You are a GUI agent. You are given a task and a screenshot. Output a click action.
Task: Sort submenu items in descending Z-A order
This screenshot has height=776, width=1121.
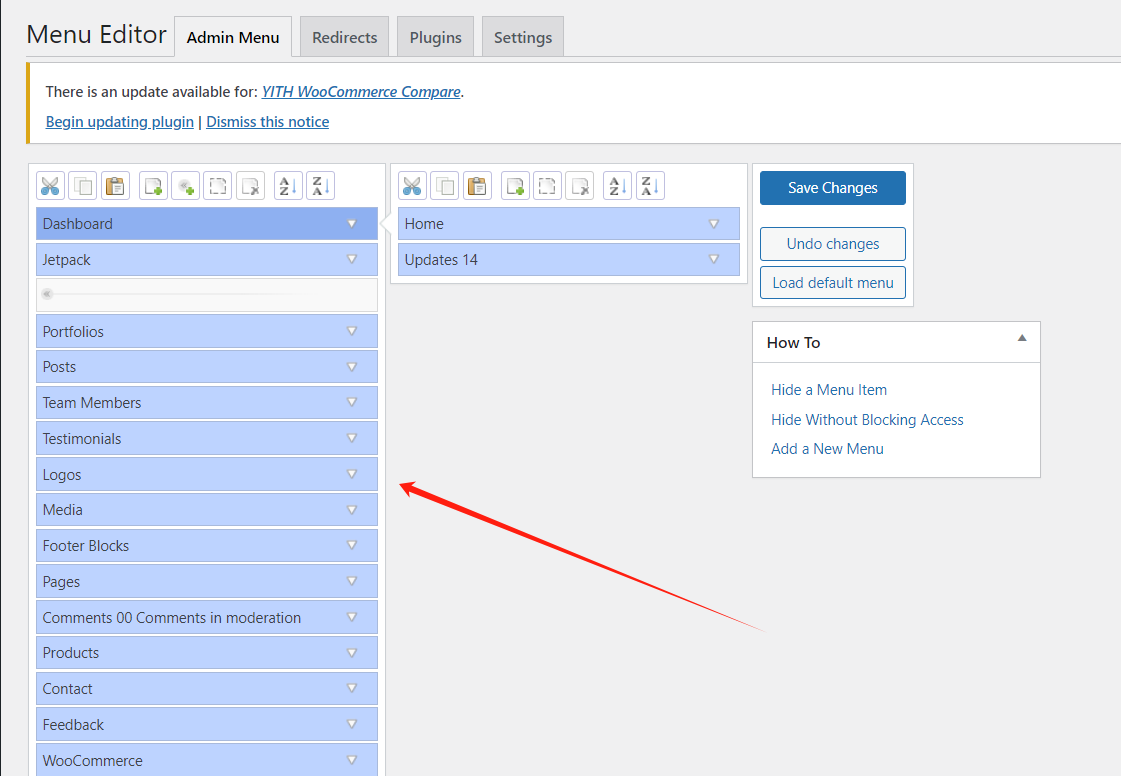tap(650, 186)
